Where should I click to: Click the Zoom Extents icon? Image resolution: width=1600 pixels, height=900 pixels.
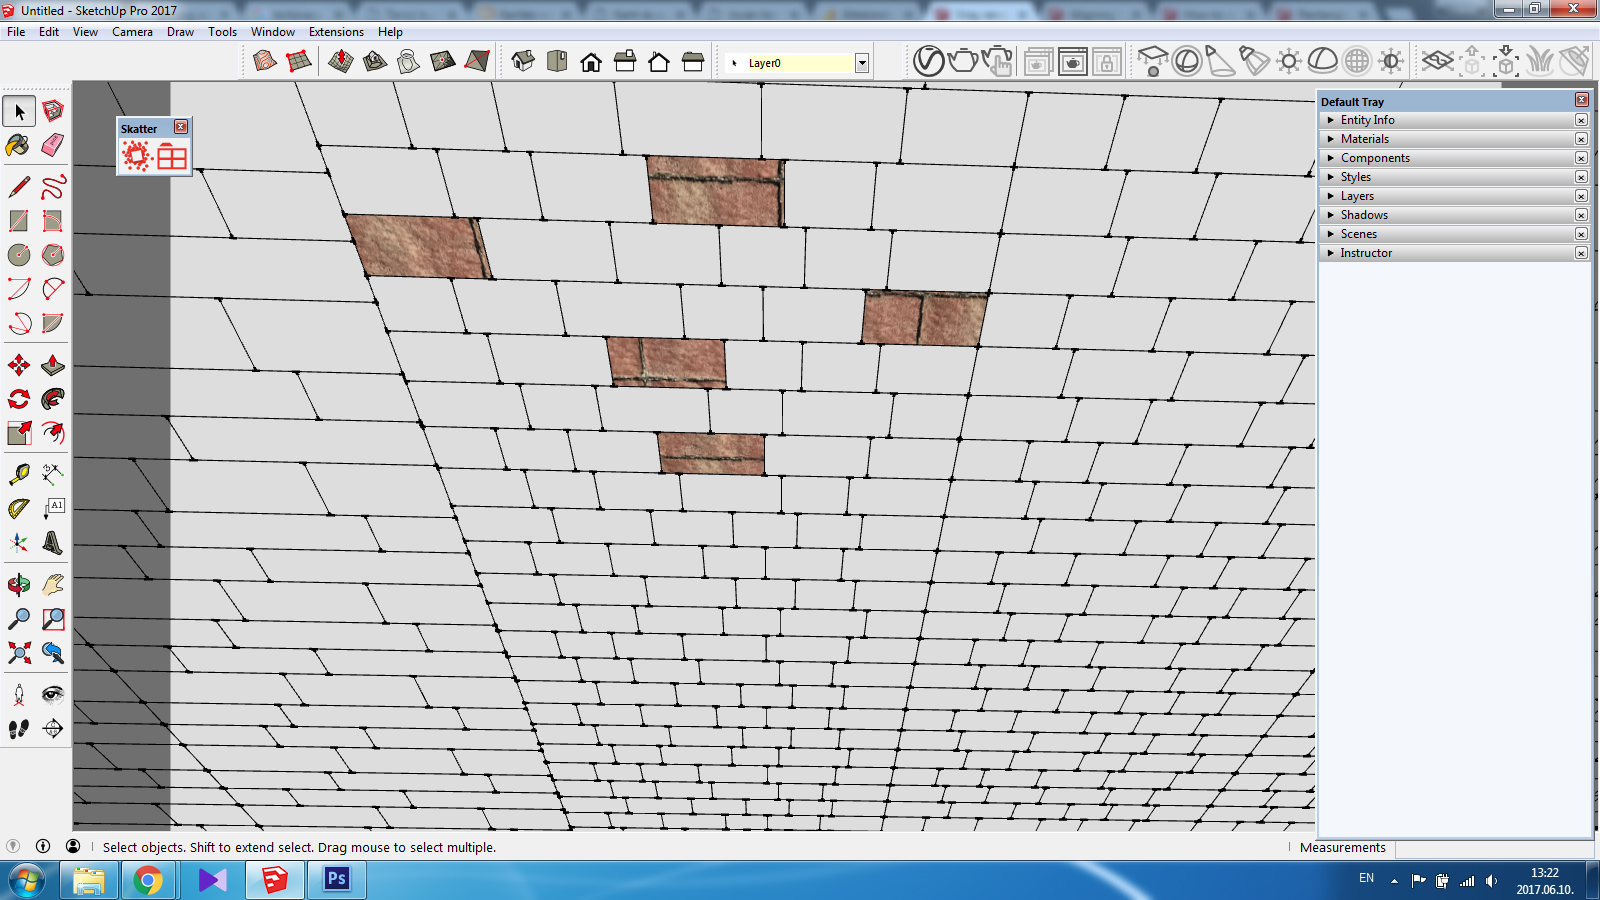(x=18, y=651)
